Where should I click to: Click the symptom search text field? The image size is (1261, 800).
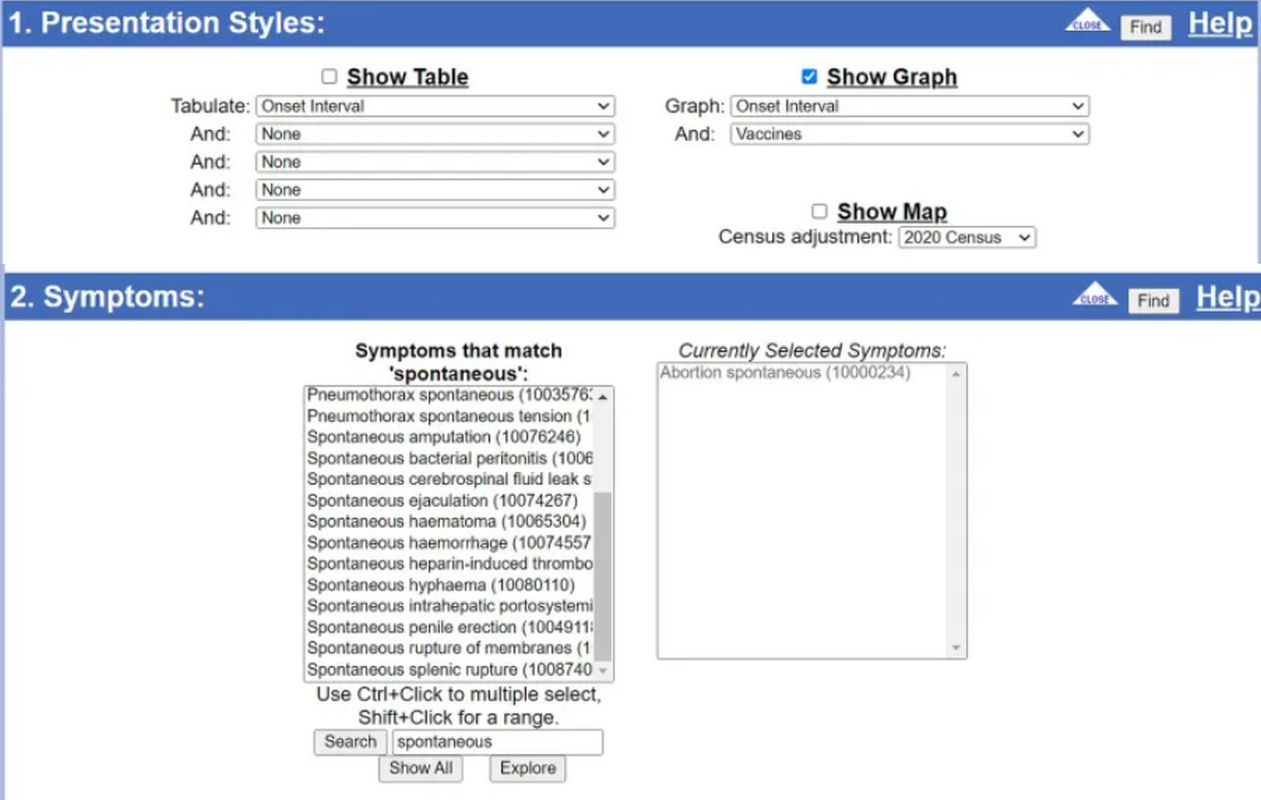[x=497, y=742]
